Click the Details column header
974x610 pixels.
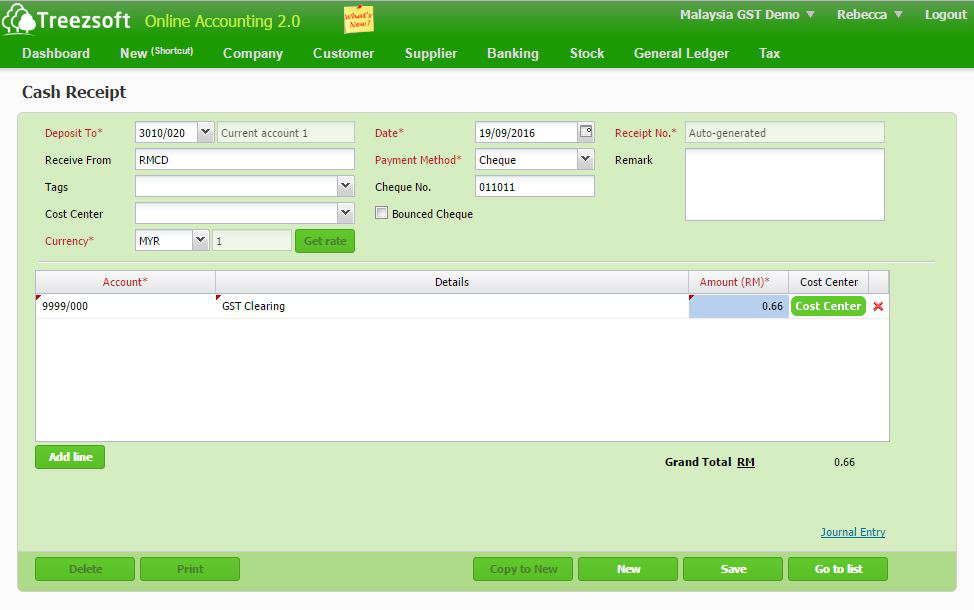[x=452, y=282]
